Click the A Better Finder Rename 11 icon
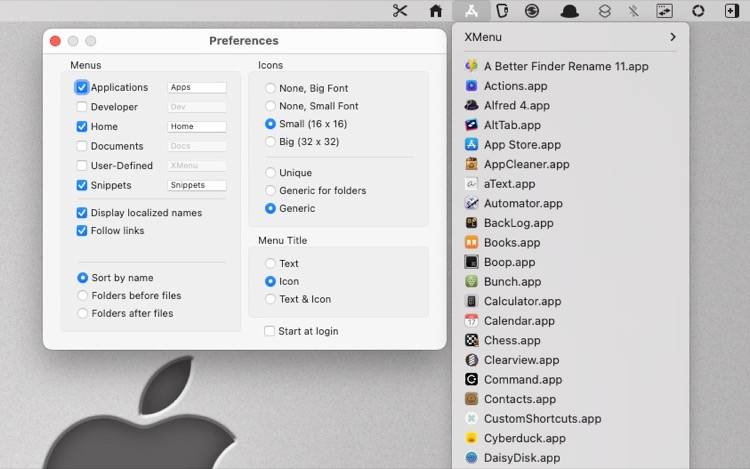 click(x=471, y=66)
